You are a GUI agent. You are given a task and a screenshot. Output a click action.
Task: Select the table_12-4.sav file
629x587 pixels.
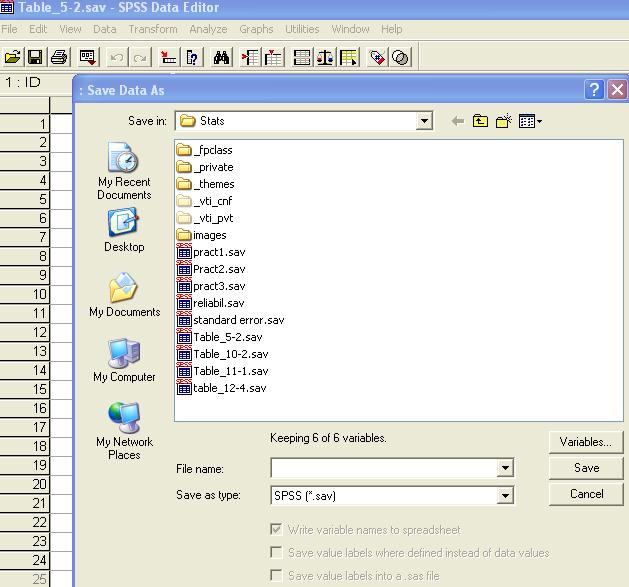[221, 388]
